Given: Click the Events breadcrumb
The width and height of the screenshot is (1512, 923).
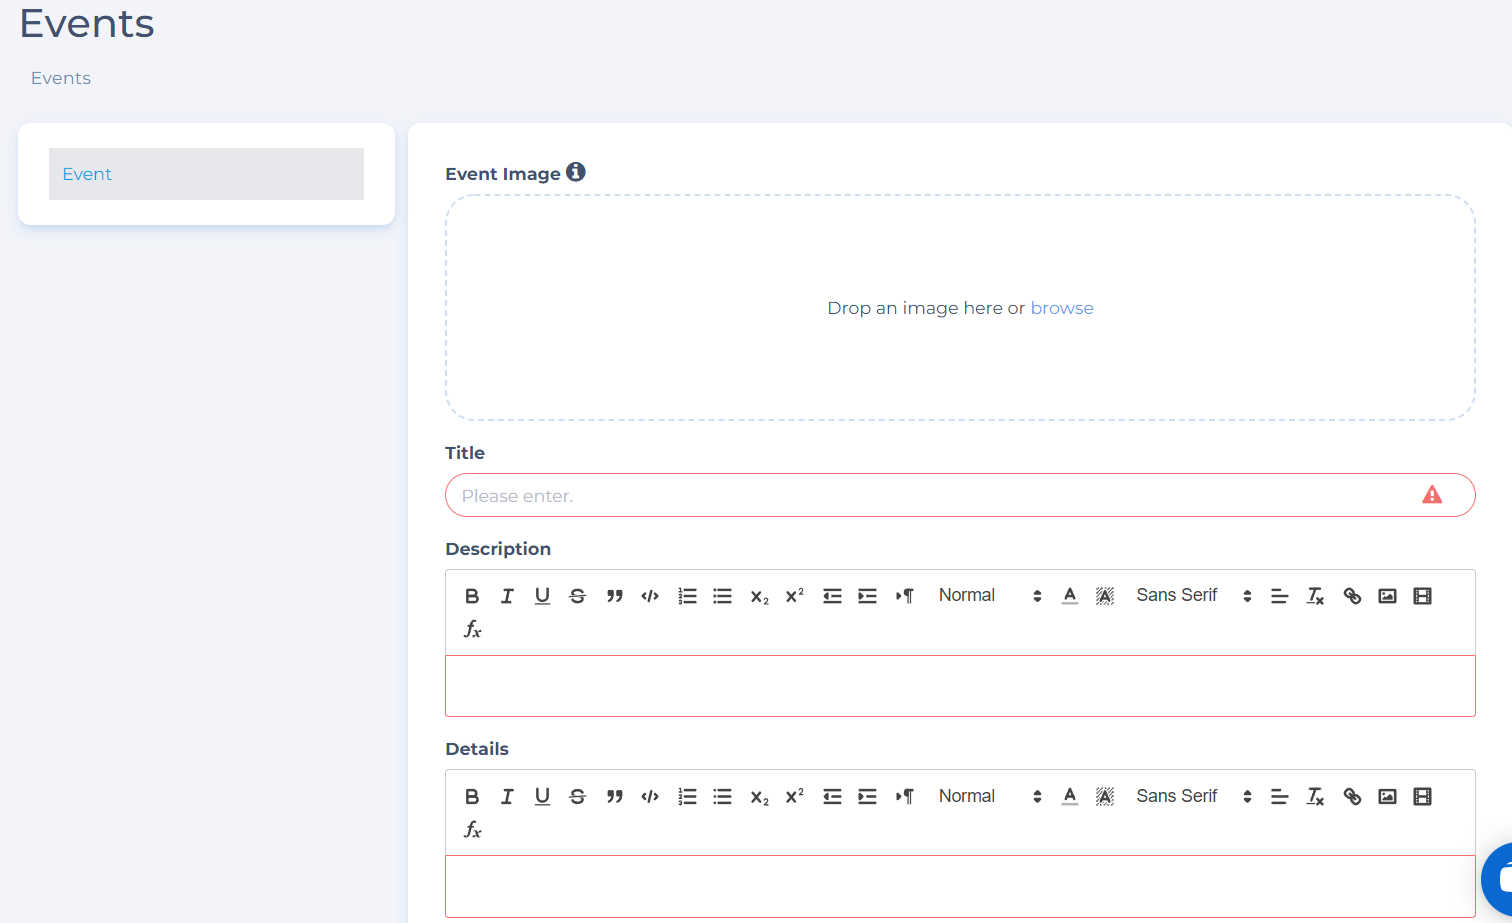Looking at the screenshot, I should [61, 78].
